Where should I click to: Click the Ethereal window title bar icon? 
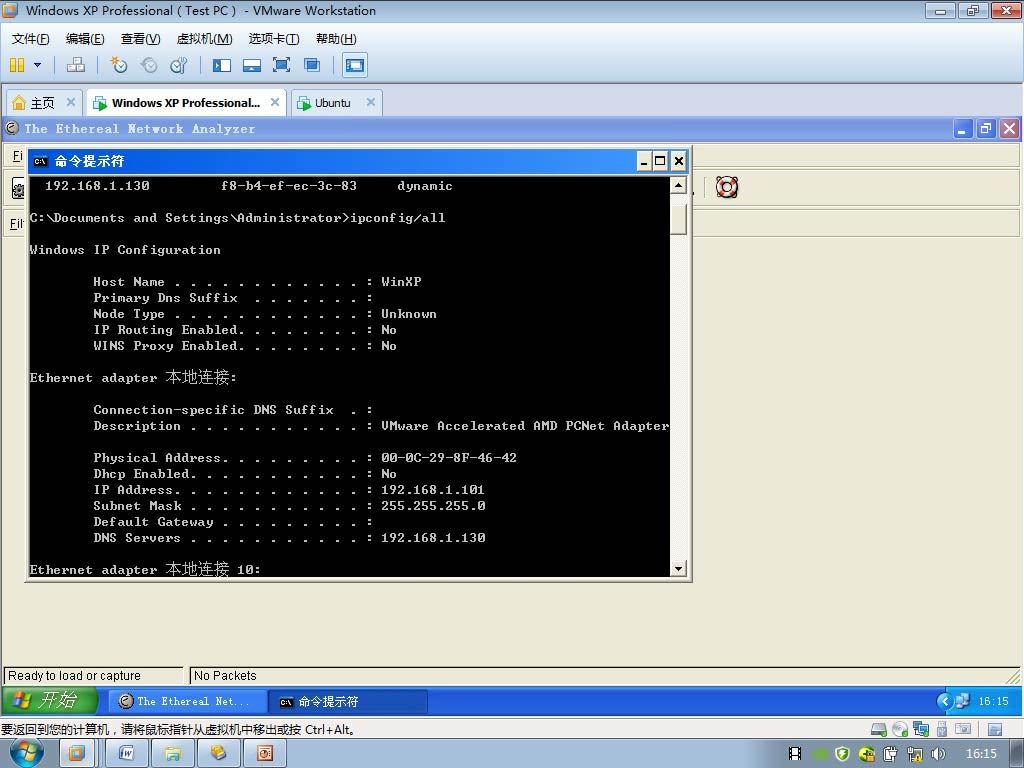click(12, 128)
